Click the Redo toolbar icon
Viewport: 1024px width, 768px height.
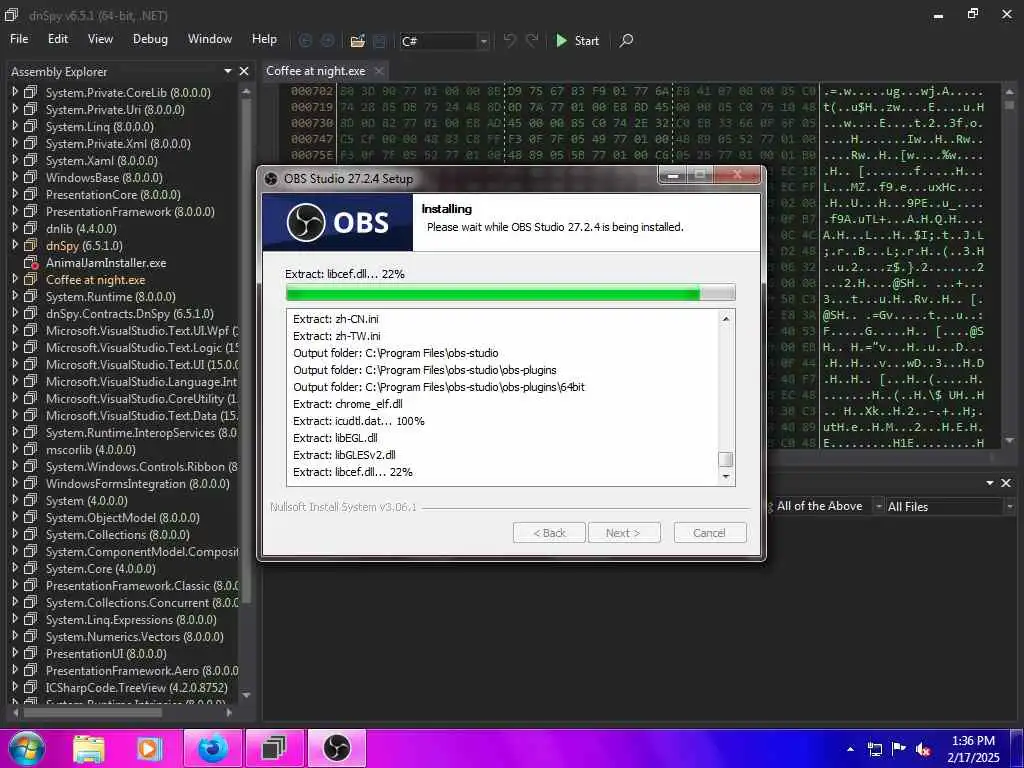pyautogui.click(x=532, y=40)
